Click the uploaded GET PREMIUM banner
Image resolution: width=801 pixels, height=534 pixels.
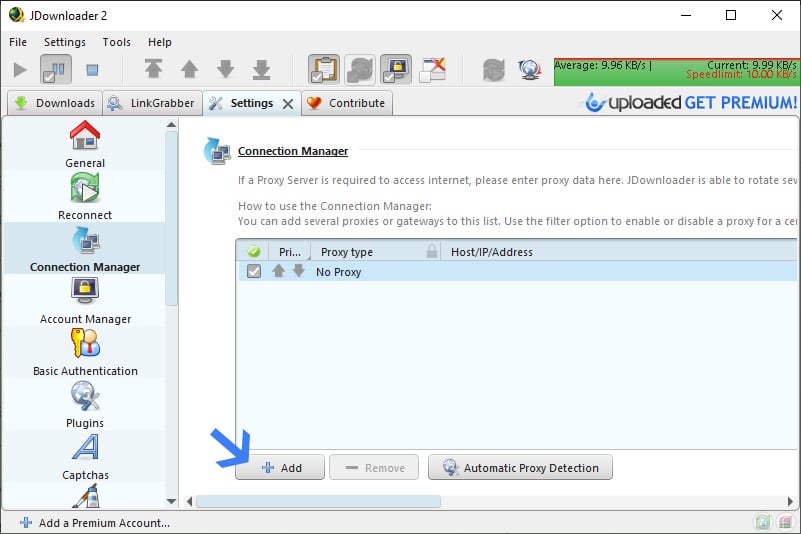point(691,102)
